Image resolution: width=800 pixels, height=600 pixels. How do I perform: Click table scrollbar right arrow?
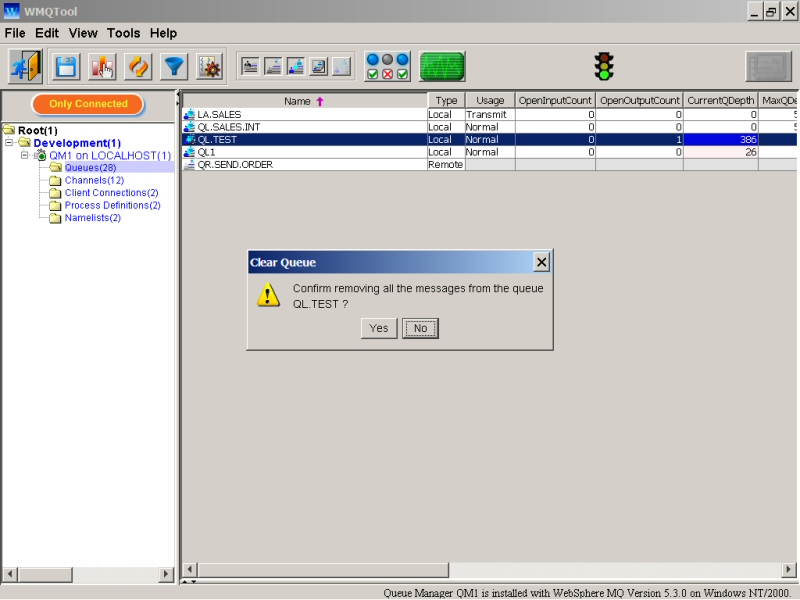[788, 569]
